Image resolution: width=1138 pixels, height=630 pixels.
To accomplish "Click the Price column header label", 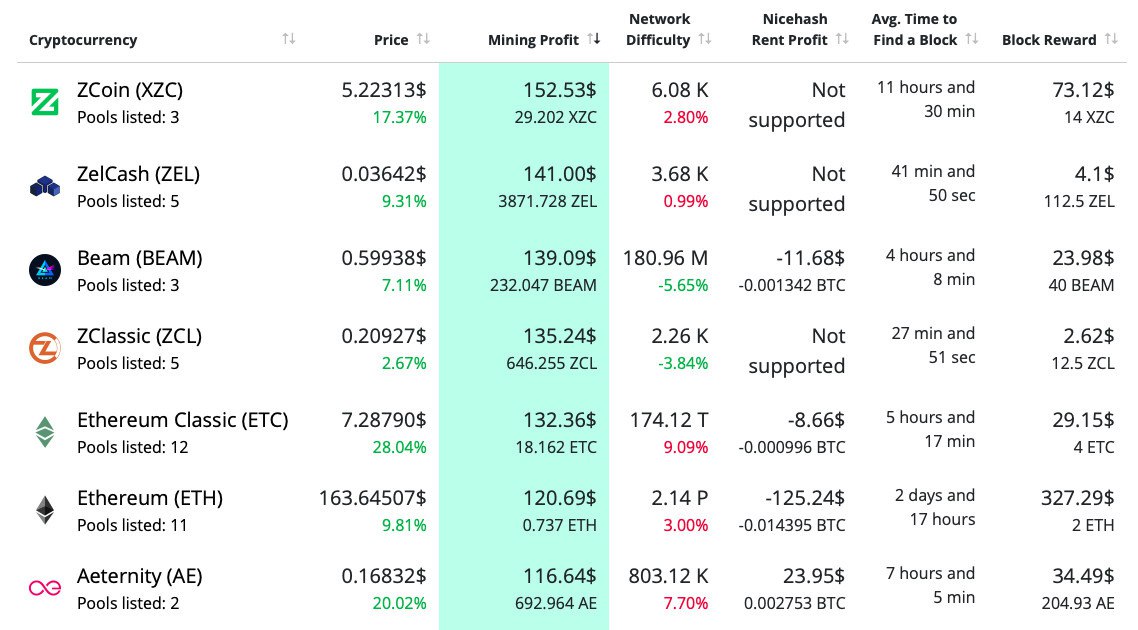I will coord(391,40).
